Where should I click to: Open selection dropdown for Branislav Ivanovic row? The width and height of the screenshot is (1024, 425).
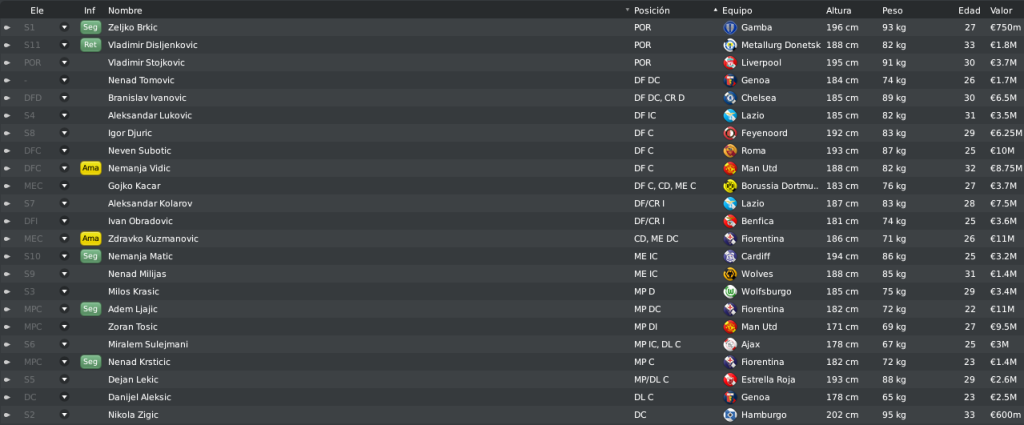(64, 98)
